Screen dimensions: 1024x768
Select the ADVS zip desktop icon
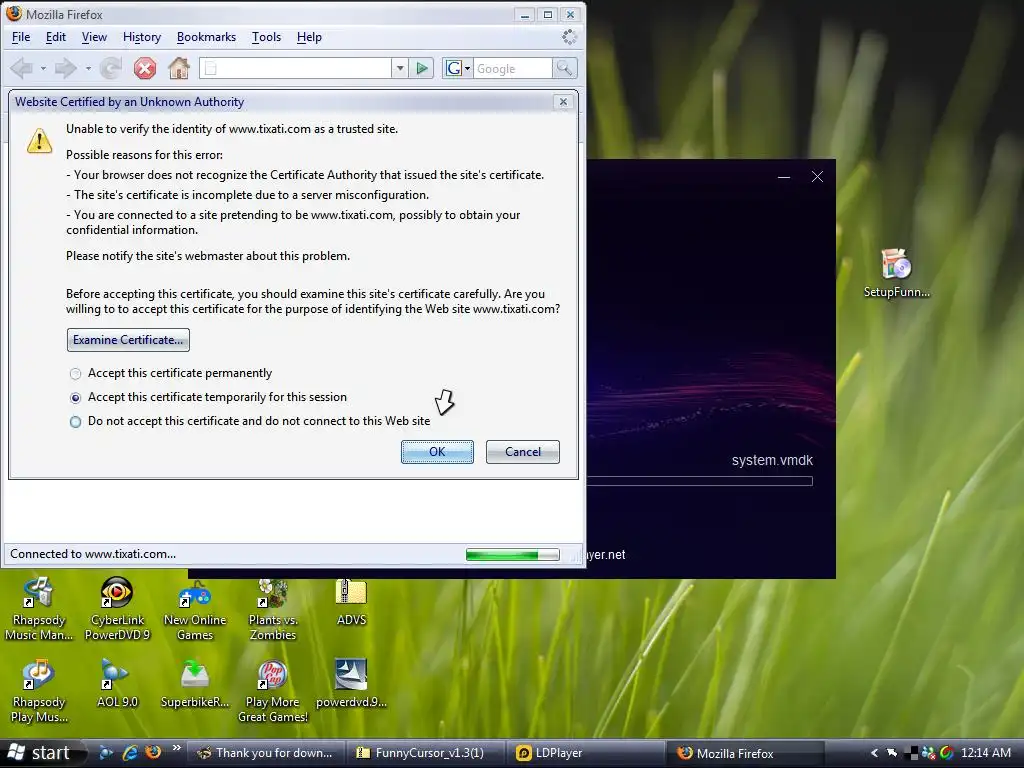click(x=351, y=601)
